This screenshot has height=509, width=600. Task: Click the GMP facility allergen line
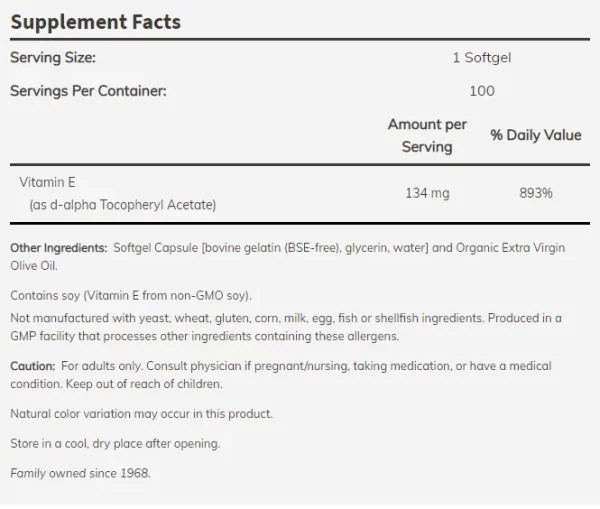[x=205, y=336]
